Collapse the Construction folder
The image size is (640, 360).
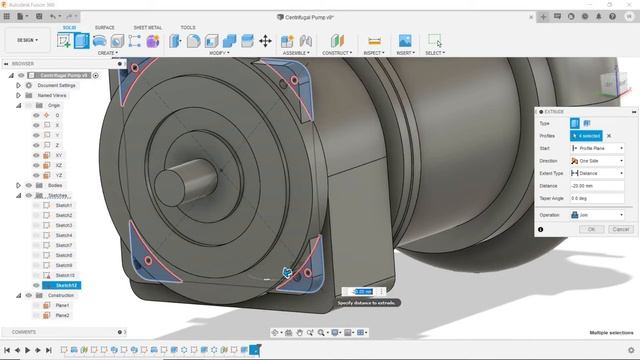[x=18, y=295]
